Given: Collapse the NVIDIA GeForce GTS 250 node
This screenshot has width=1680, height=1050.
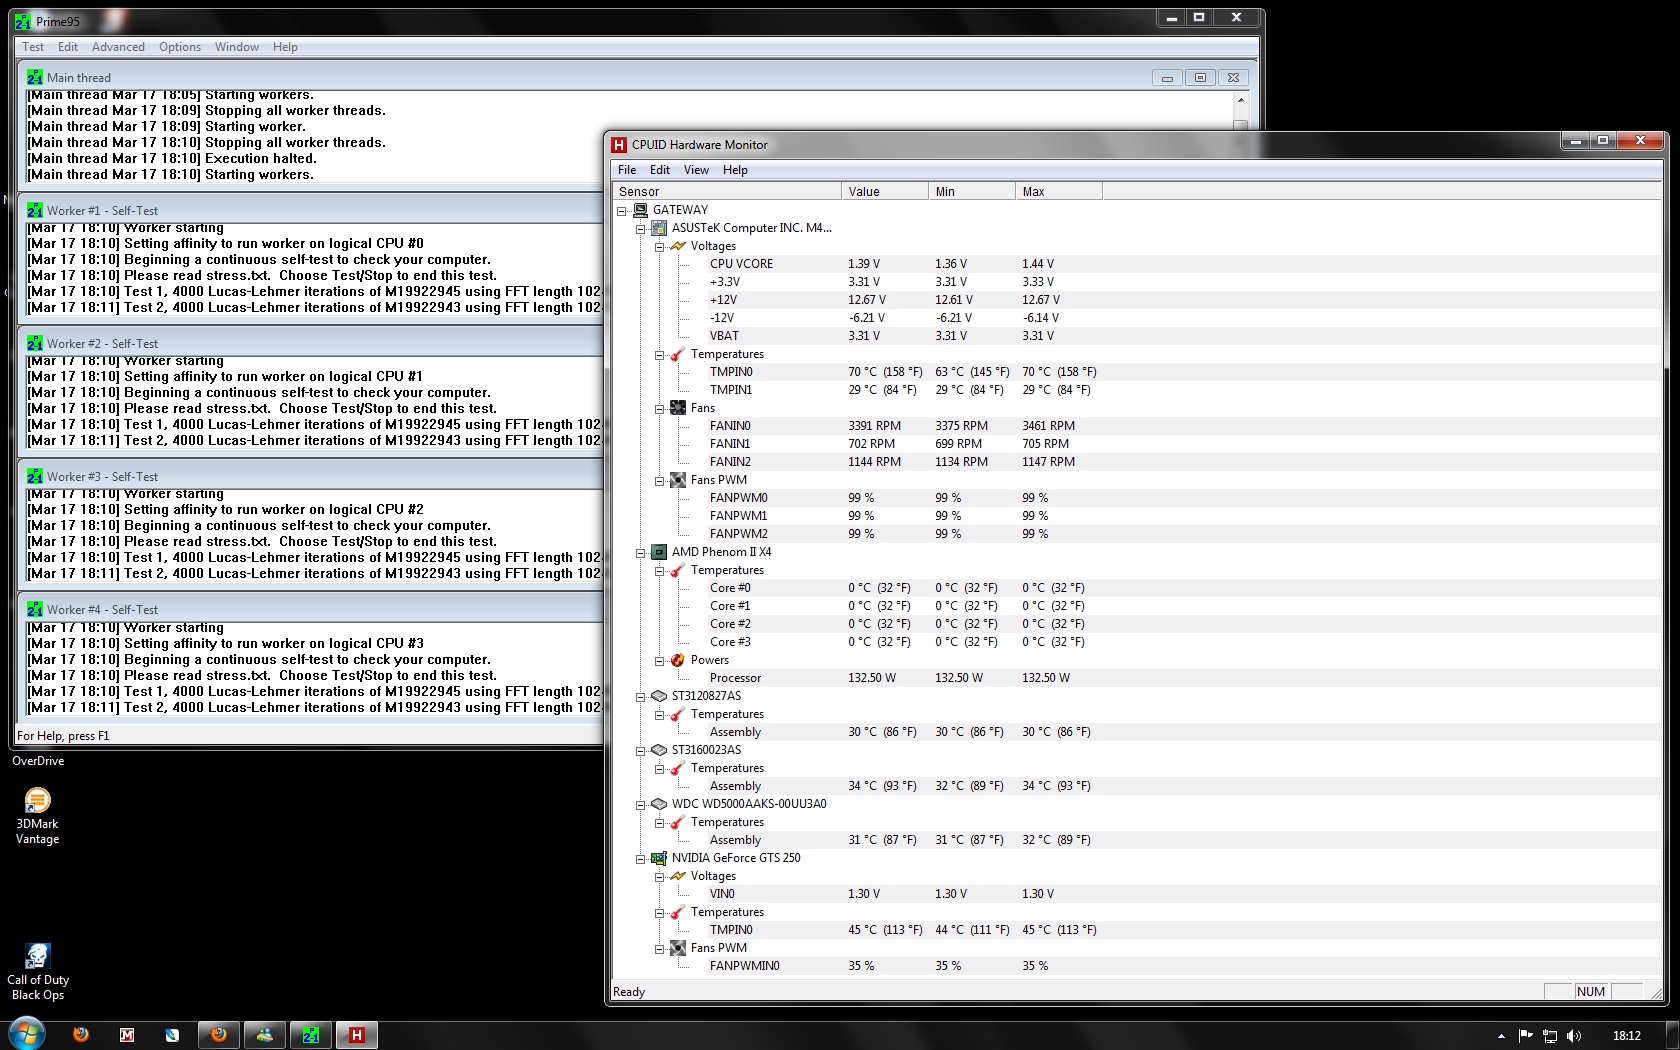Looking at the screenshot, I should point(641,859).
